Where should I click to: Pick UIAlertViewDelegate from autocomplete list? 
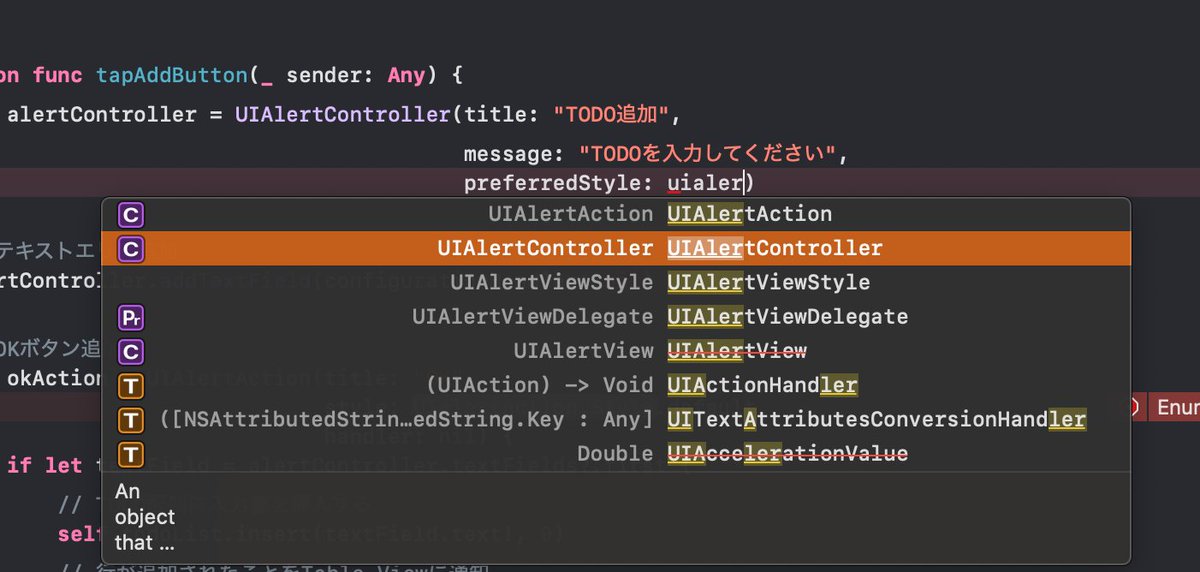point(616,317)
